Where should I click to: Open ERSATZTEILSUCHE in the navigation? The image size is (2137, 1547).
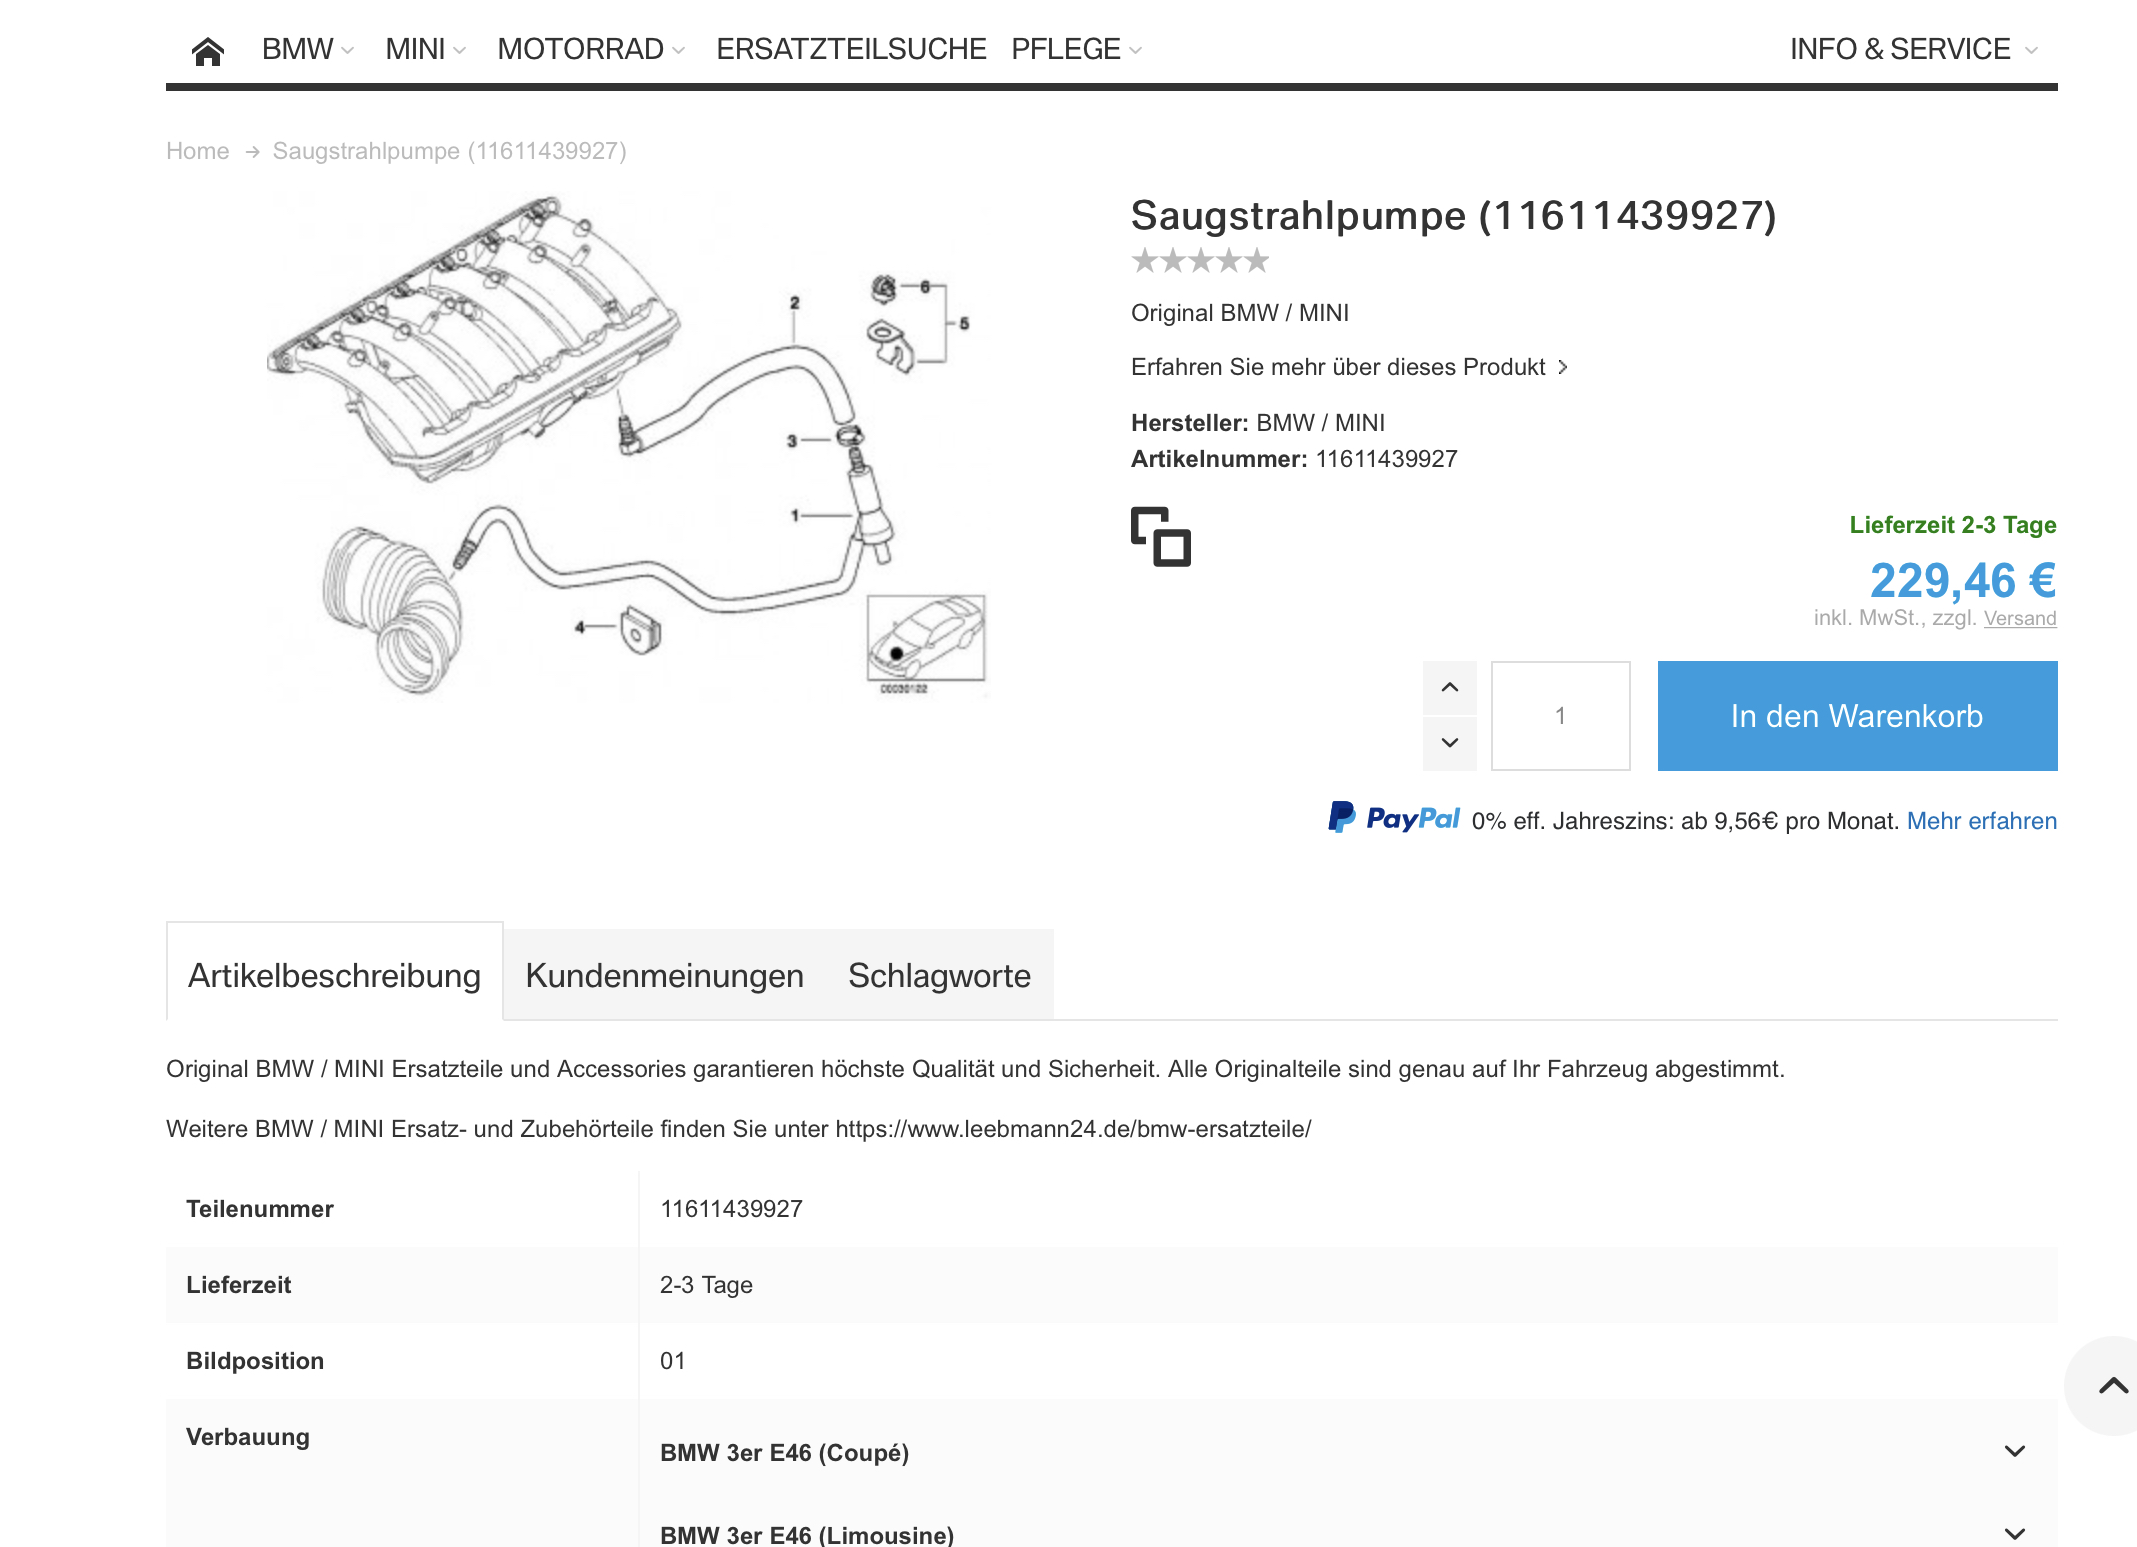pos(851,49)
